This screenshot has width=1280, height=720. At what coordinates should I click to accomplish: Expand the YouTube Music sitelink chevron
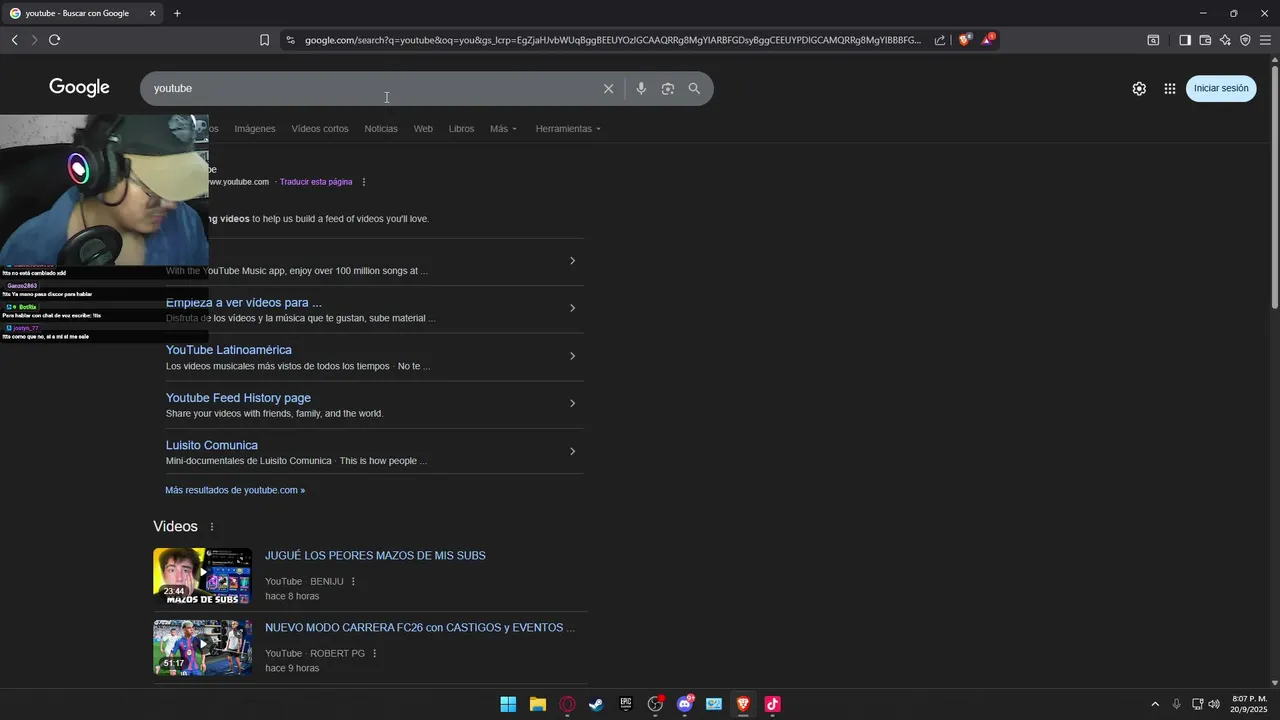572,261
